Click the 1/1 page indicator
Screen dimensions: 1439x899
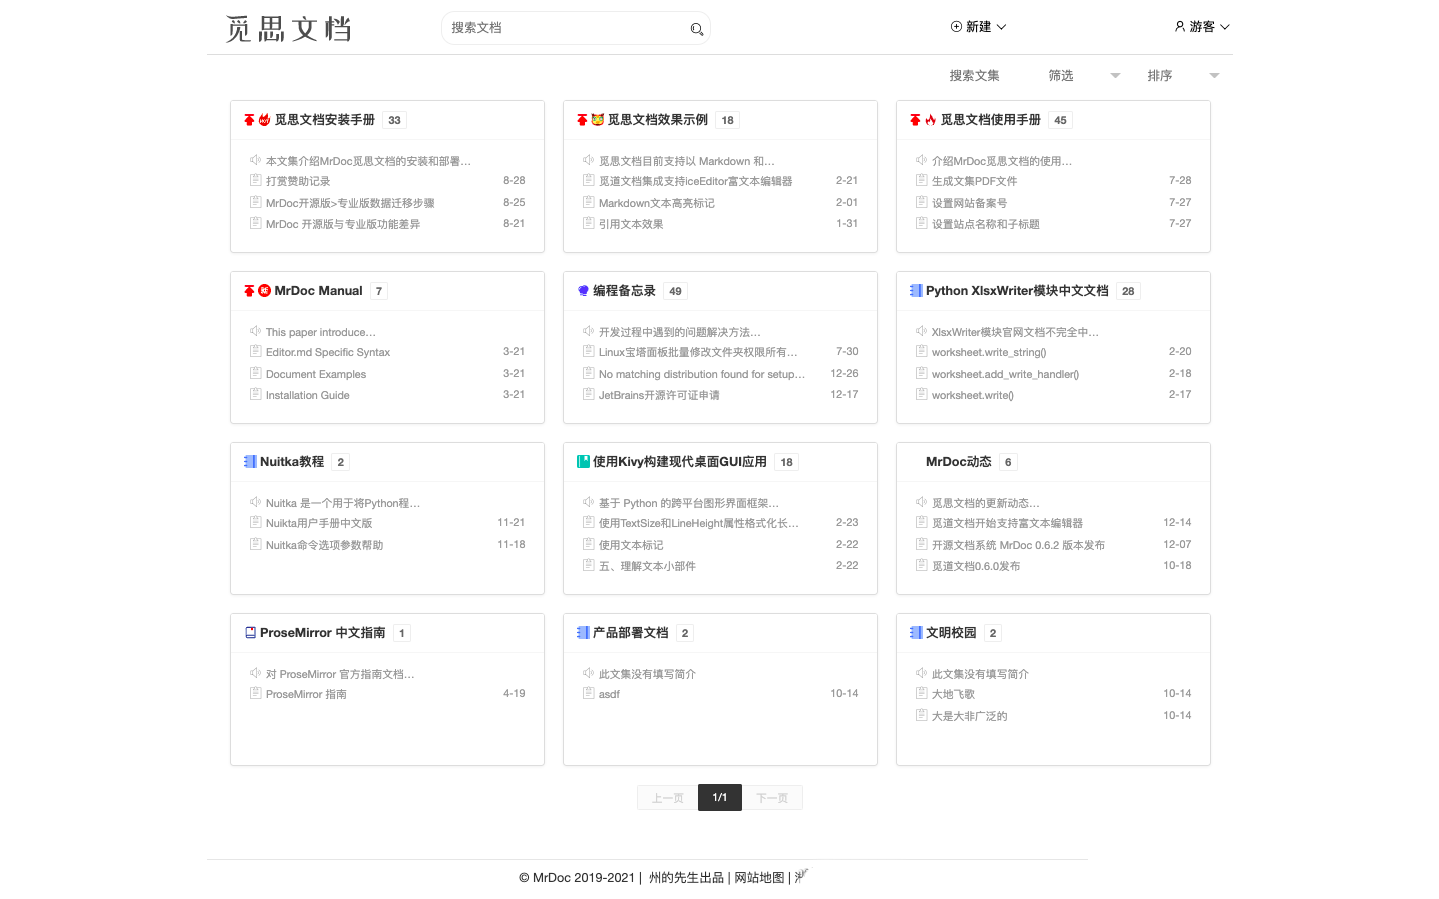click(x=720, y=798)
